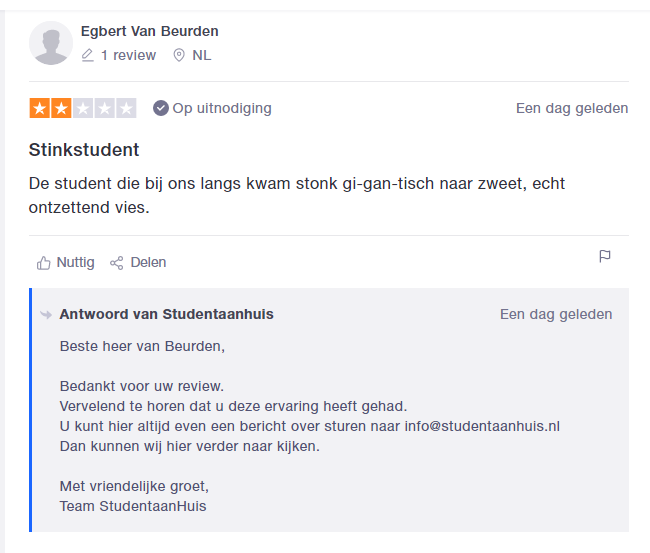The height and width of the screenshot is (553, 650).
Task: Click the pencil review count icon
Action: click(x=88, y=55)
